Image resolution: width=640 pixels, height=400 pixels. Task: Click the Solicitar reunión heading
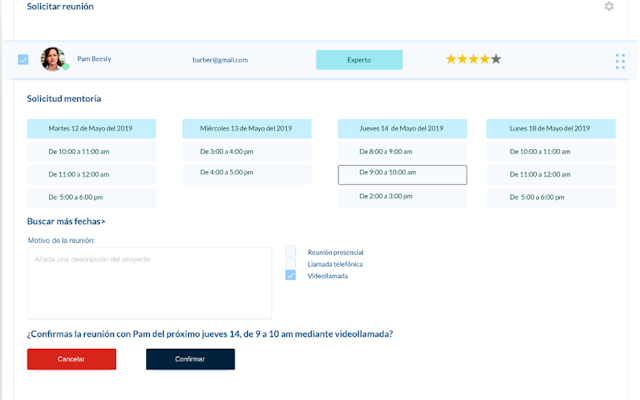(60, 7)
